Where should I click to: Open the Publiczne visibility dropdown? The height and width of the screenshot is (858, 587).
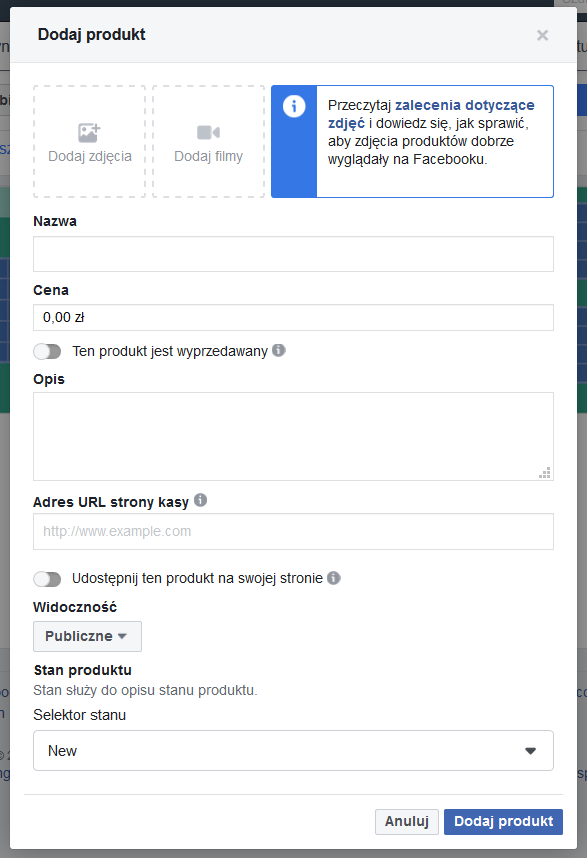click(x=88, y=636)
